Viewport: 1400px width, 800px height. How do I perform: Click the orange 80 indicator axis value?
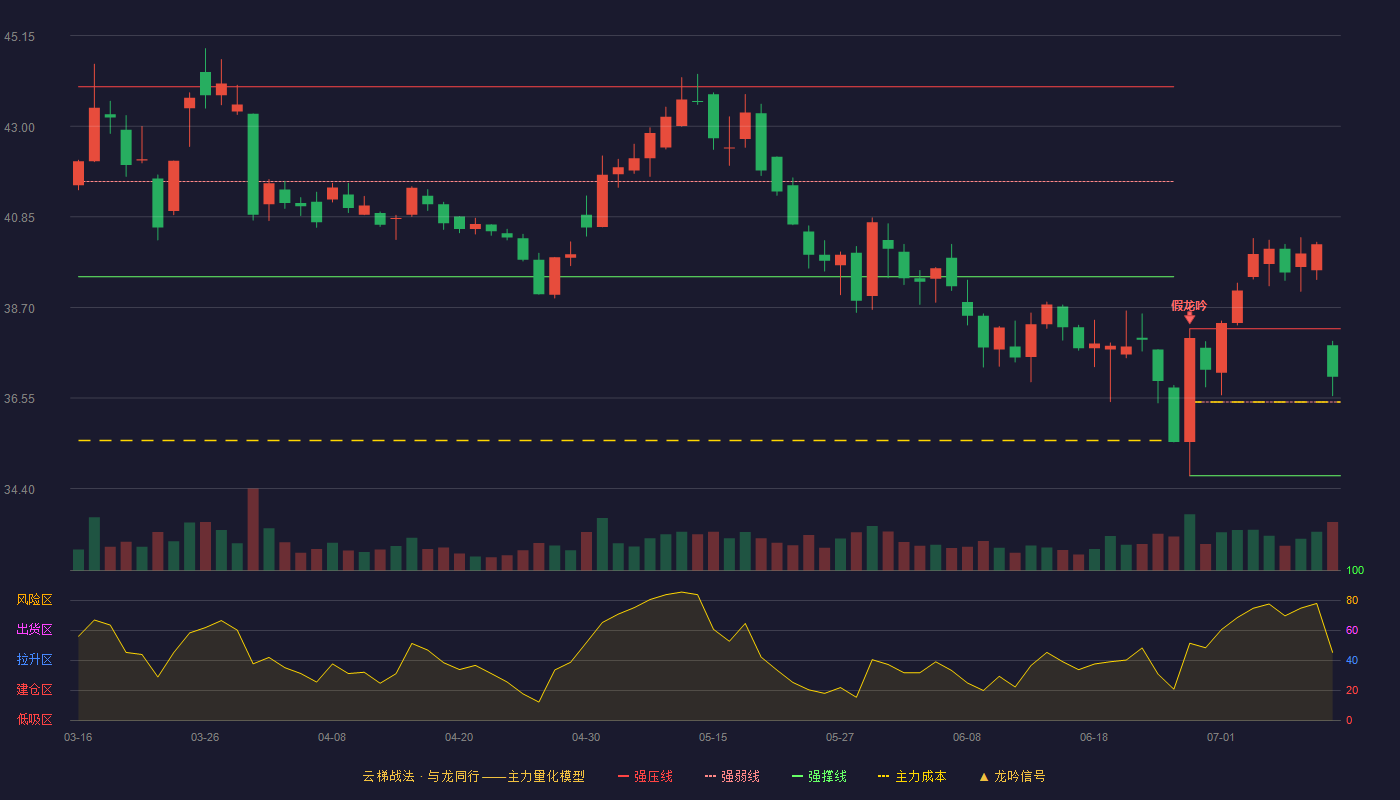click(1352, 600)
